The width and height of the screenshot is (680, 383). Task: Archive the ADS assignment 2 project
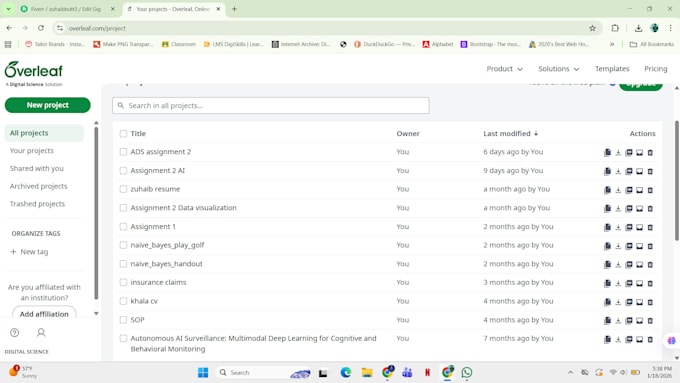(639, 152)
